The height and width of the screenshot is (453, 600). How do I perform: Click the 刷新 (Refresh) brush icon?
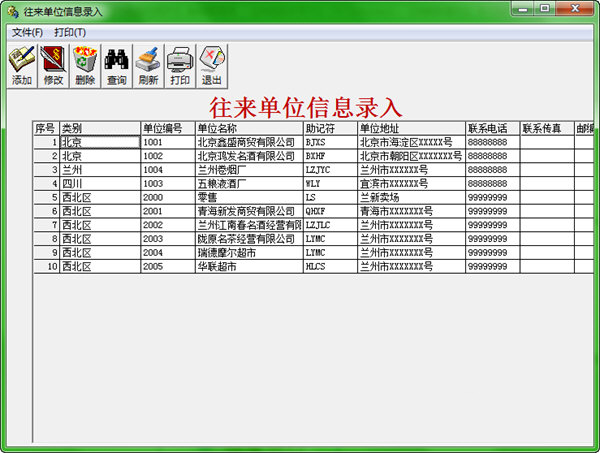point(148,66)
